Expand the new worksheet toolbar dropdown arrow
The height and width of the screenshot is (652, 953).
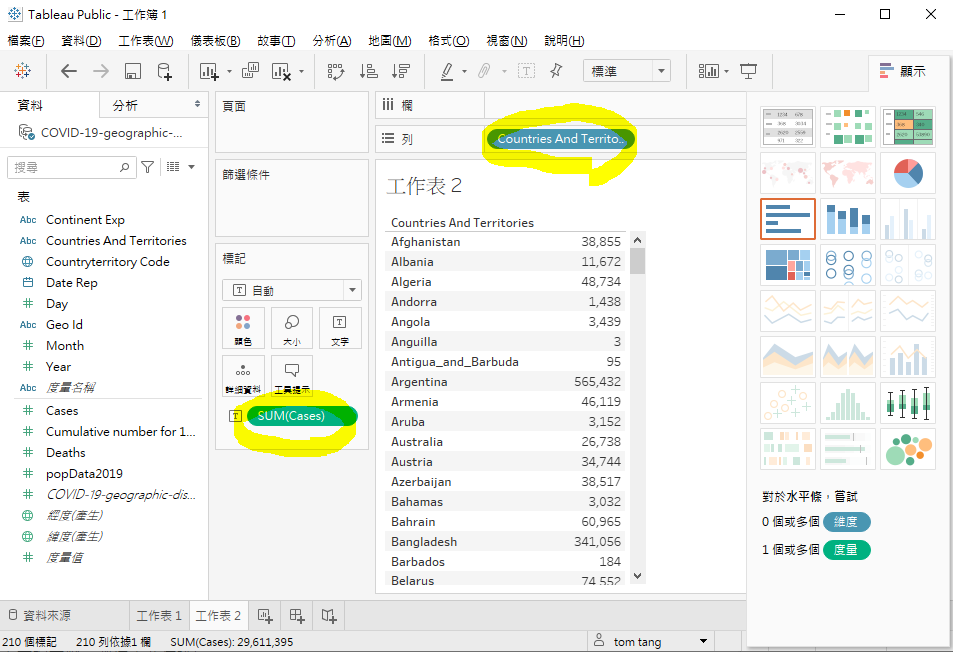(x=229, y=72)
